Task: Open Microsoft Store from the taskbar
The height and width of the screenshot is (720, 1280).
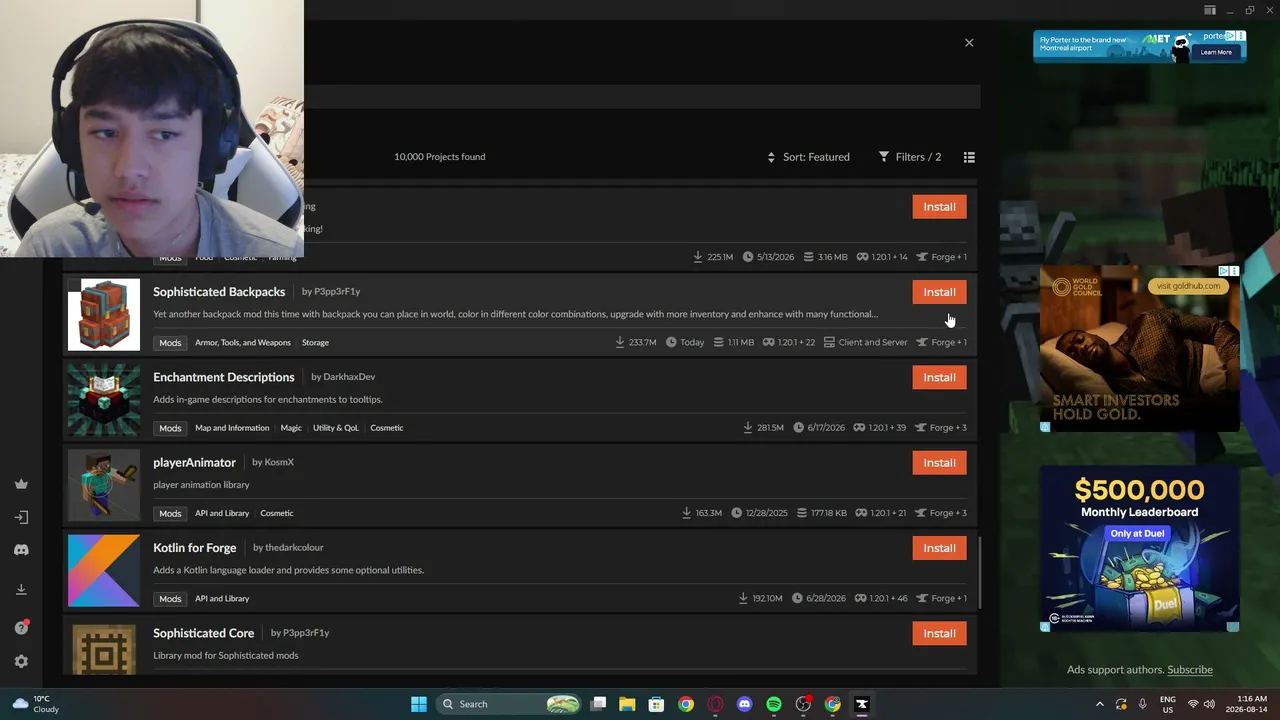Action: tap(656, 704)
